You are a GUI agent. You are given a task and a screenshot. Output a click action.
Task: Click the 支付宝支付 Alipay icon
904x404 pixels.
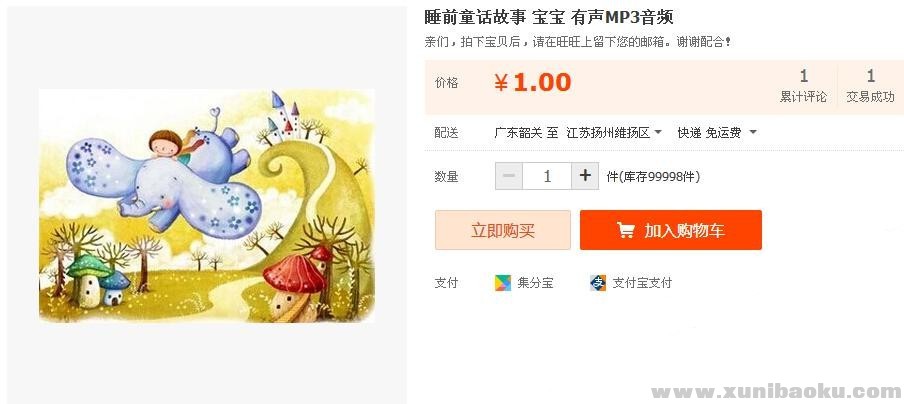click(598, 283)
